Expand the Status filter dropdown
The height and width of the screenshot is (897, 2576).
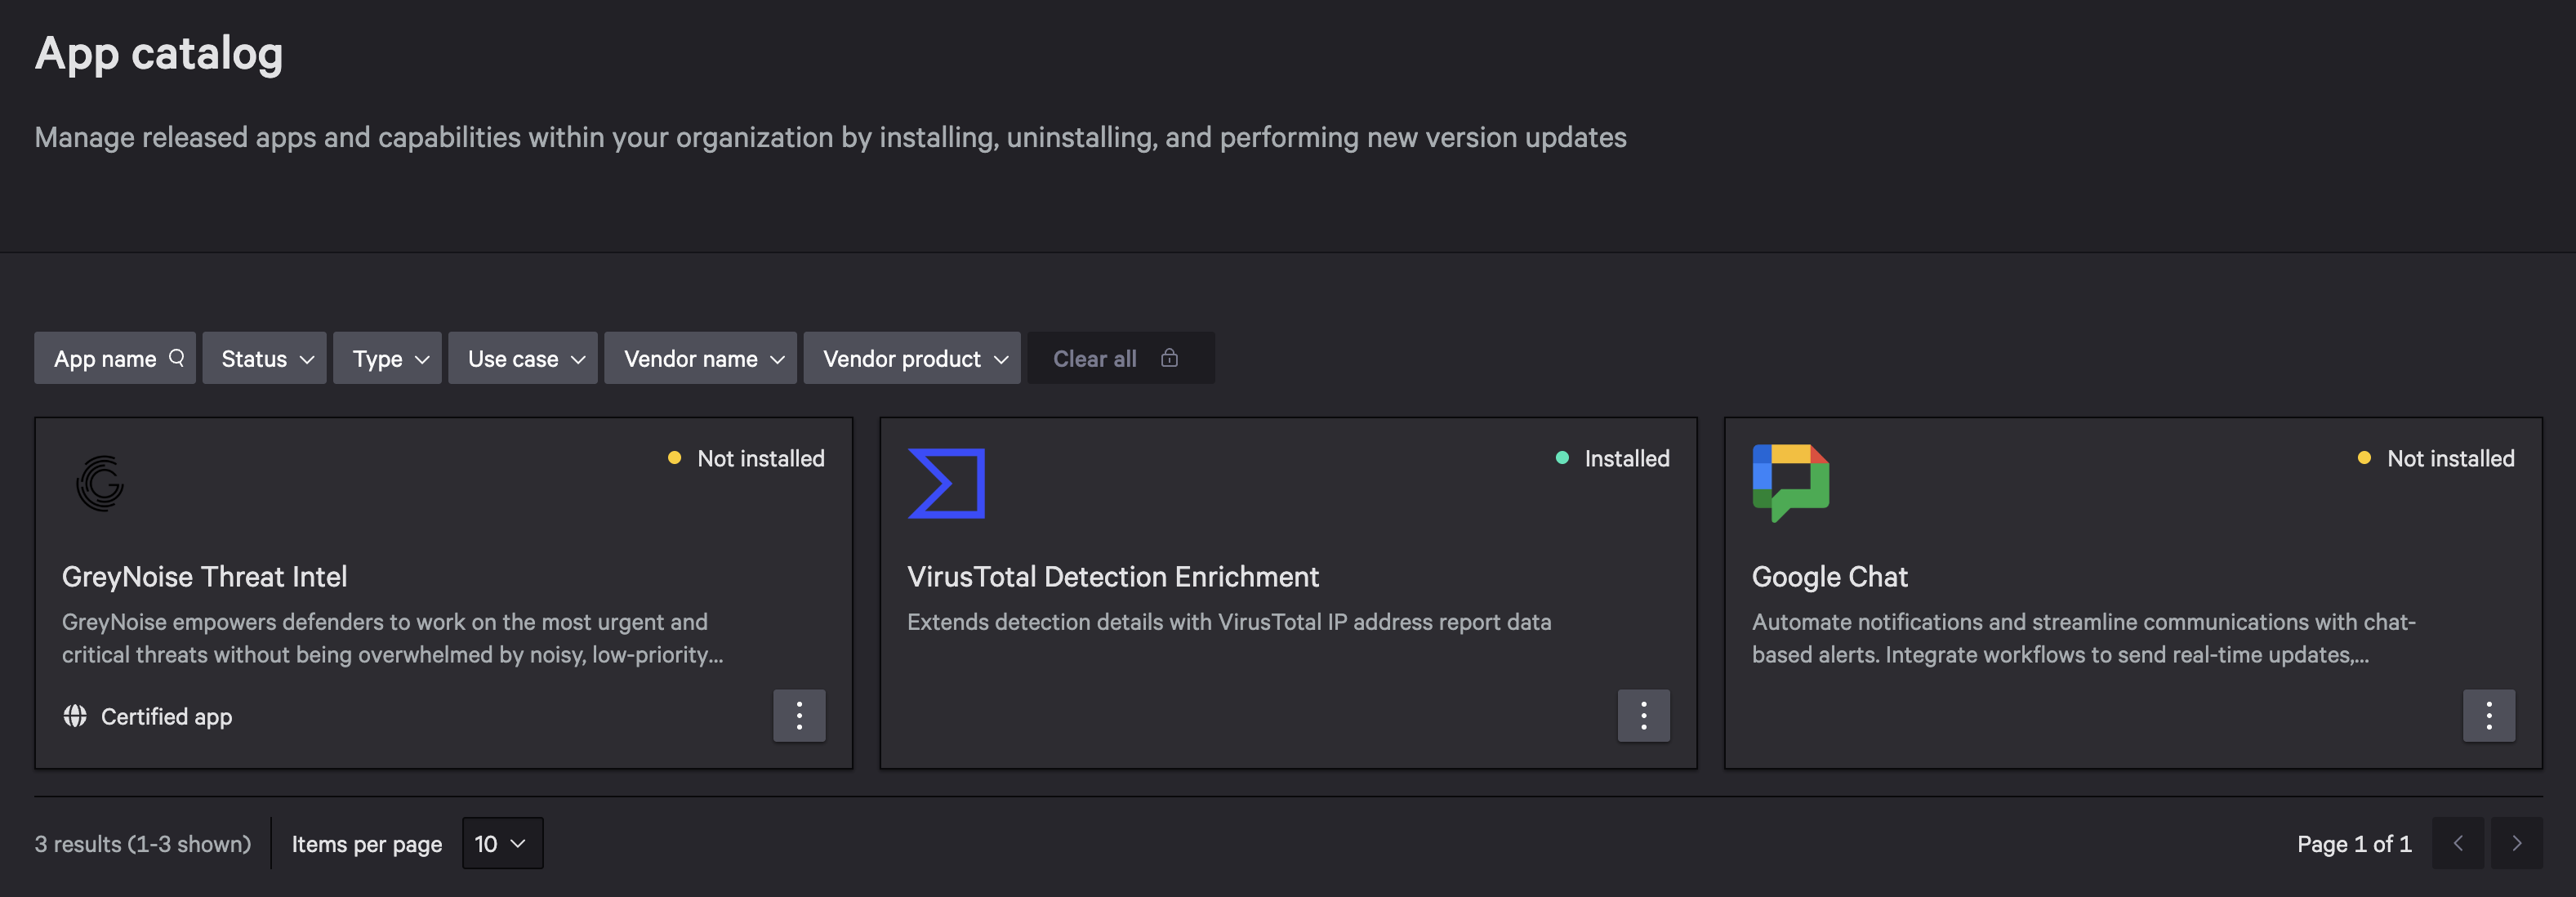(x=264, y=358)
